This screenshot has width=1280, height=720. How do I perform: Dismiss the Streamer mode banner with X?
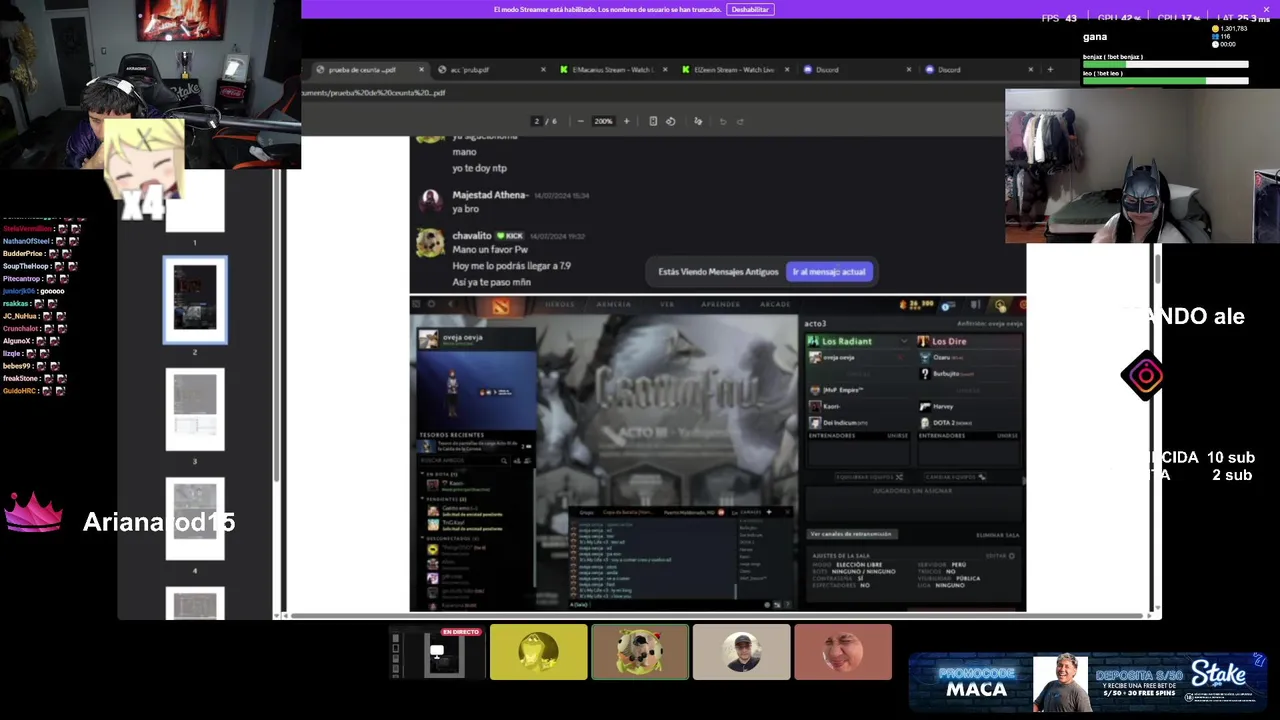click(1265, 9)
